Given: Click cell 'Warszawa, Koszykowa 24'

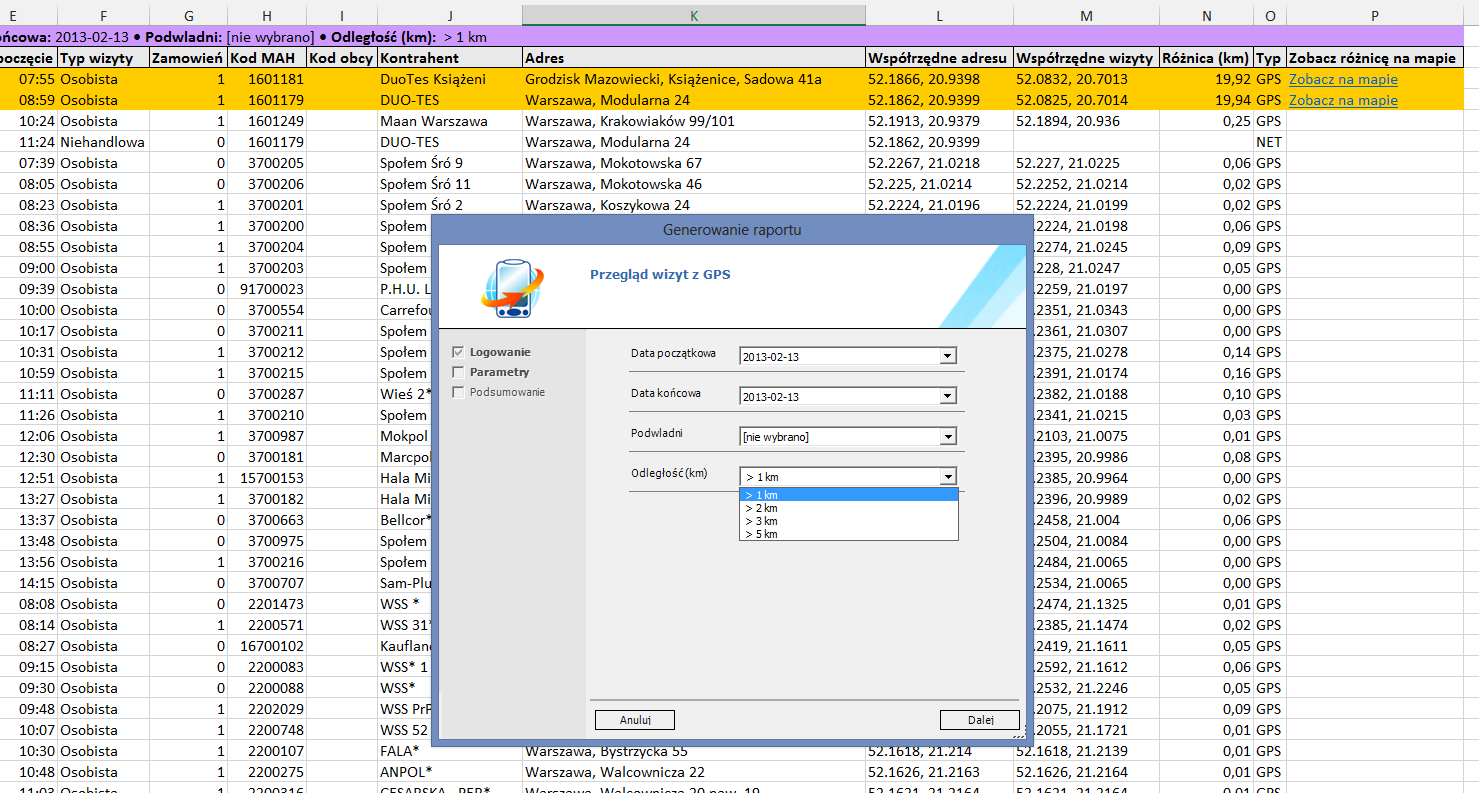Looking at the screenshot, I should [694, 205].
